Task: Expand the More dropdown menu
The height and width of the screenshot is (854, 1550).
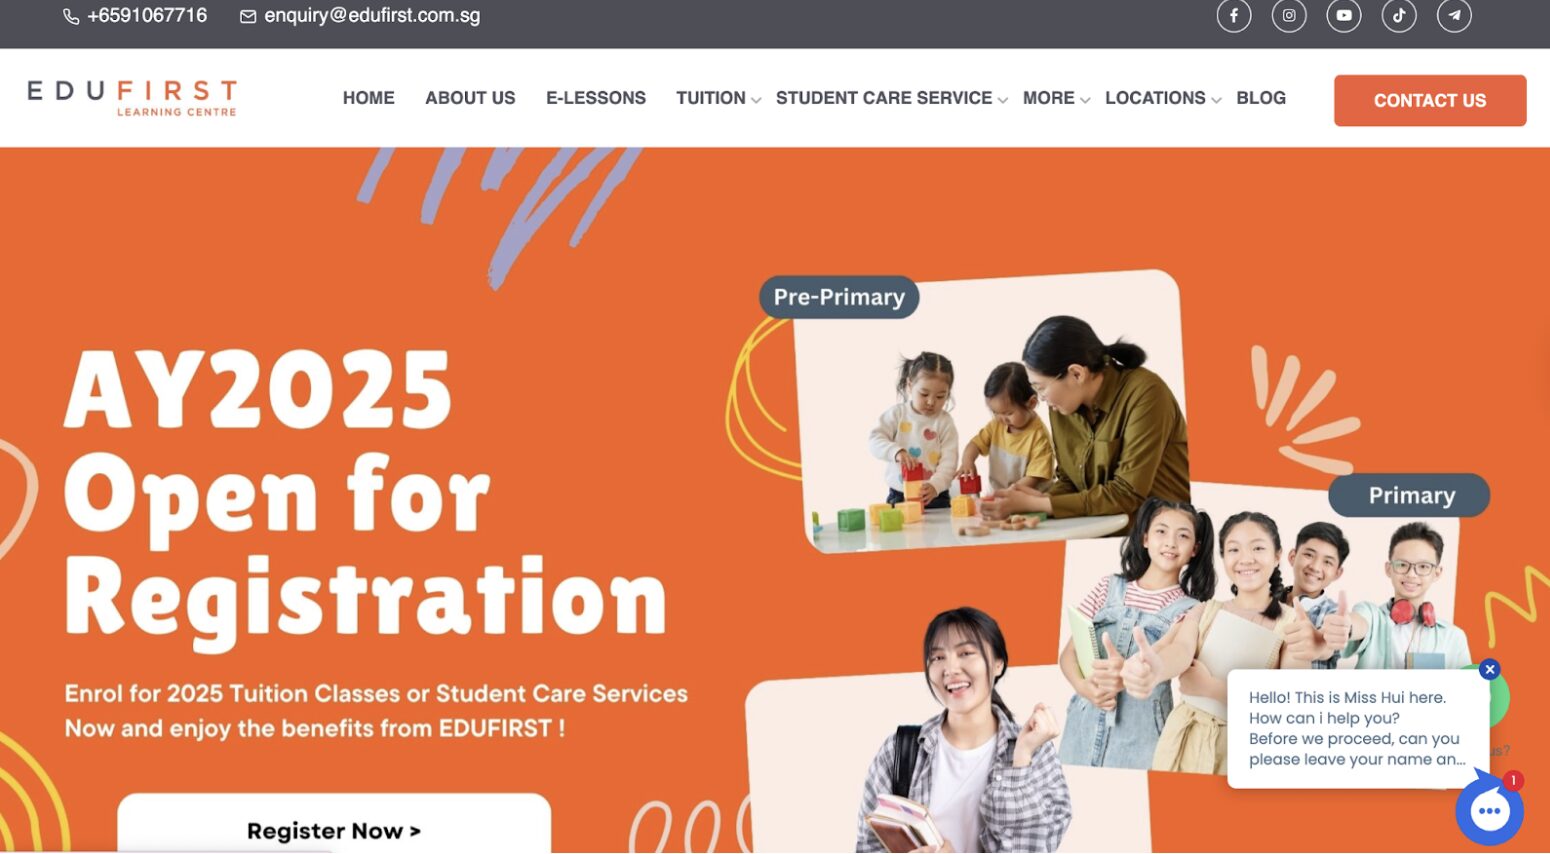Action: 1056,98
